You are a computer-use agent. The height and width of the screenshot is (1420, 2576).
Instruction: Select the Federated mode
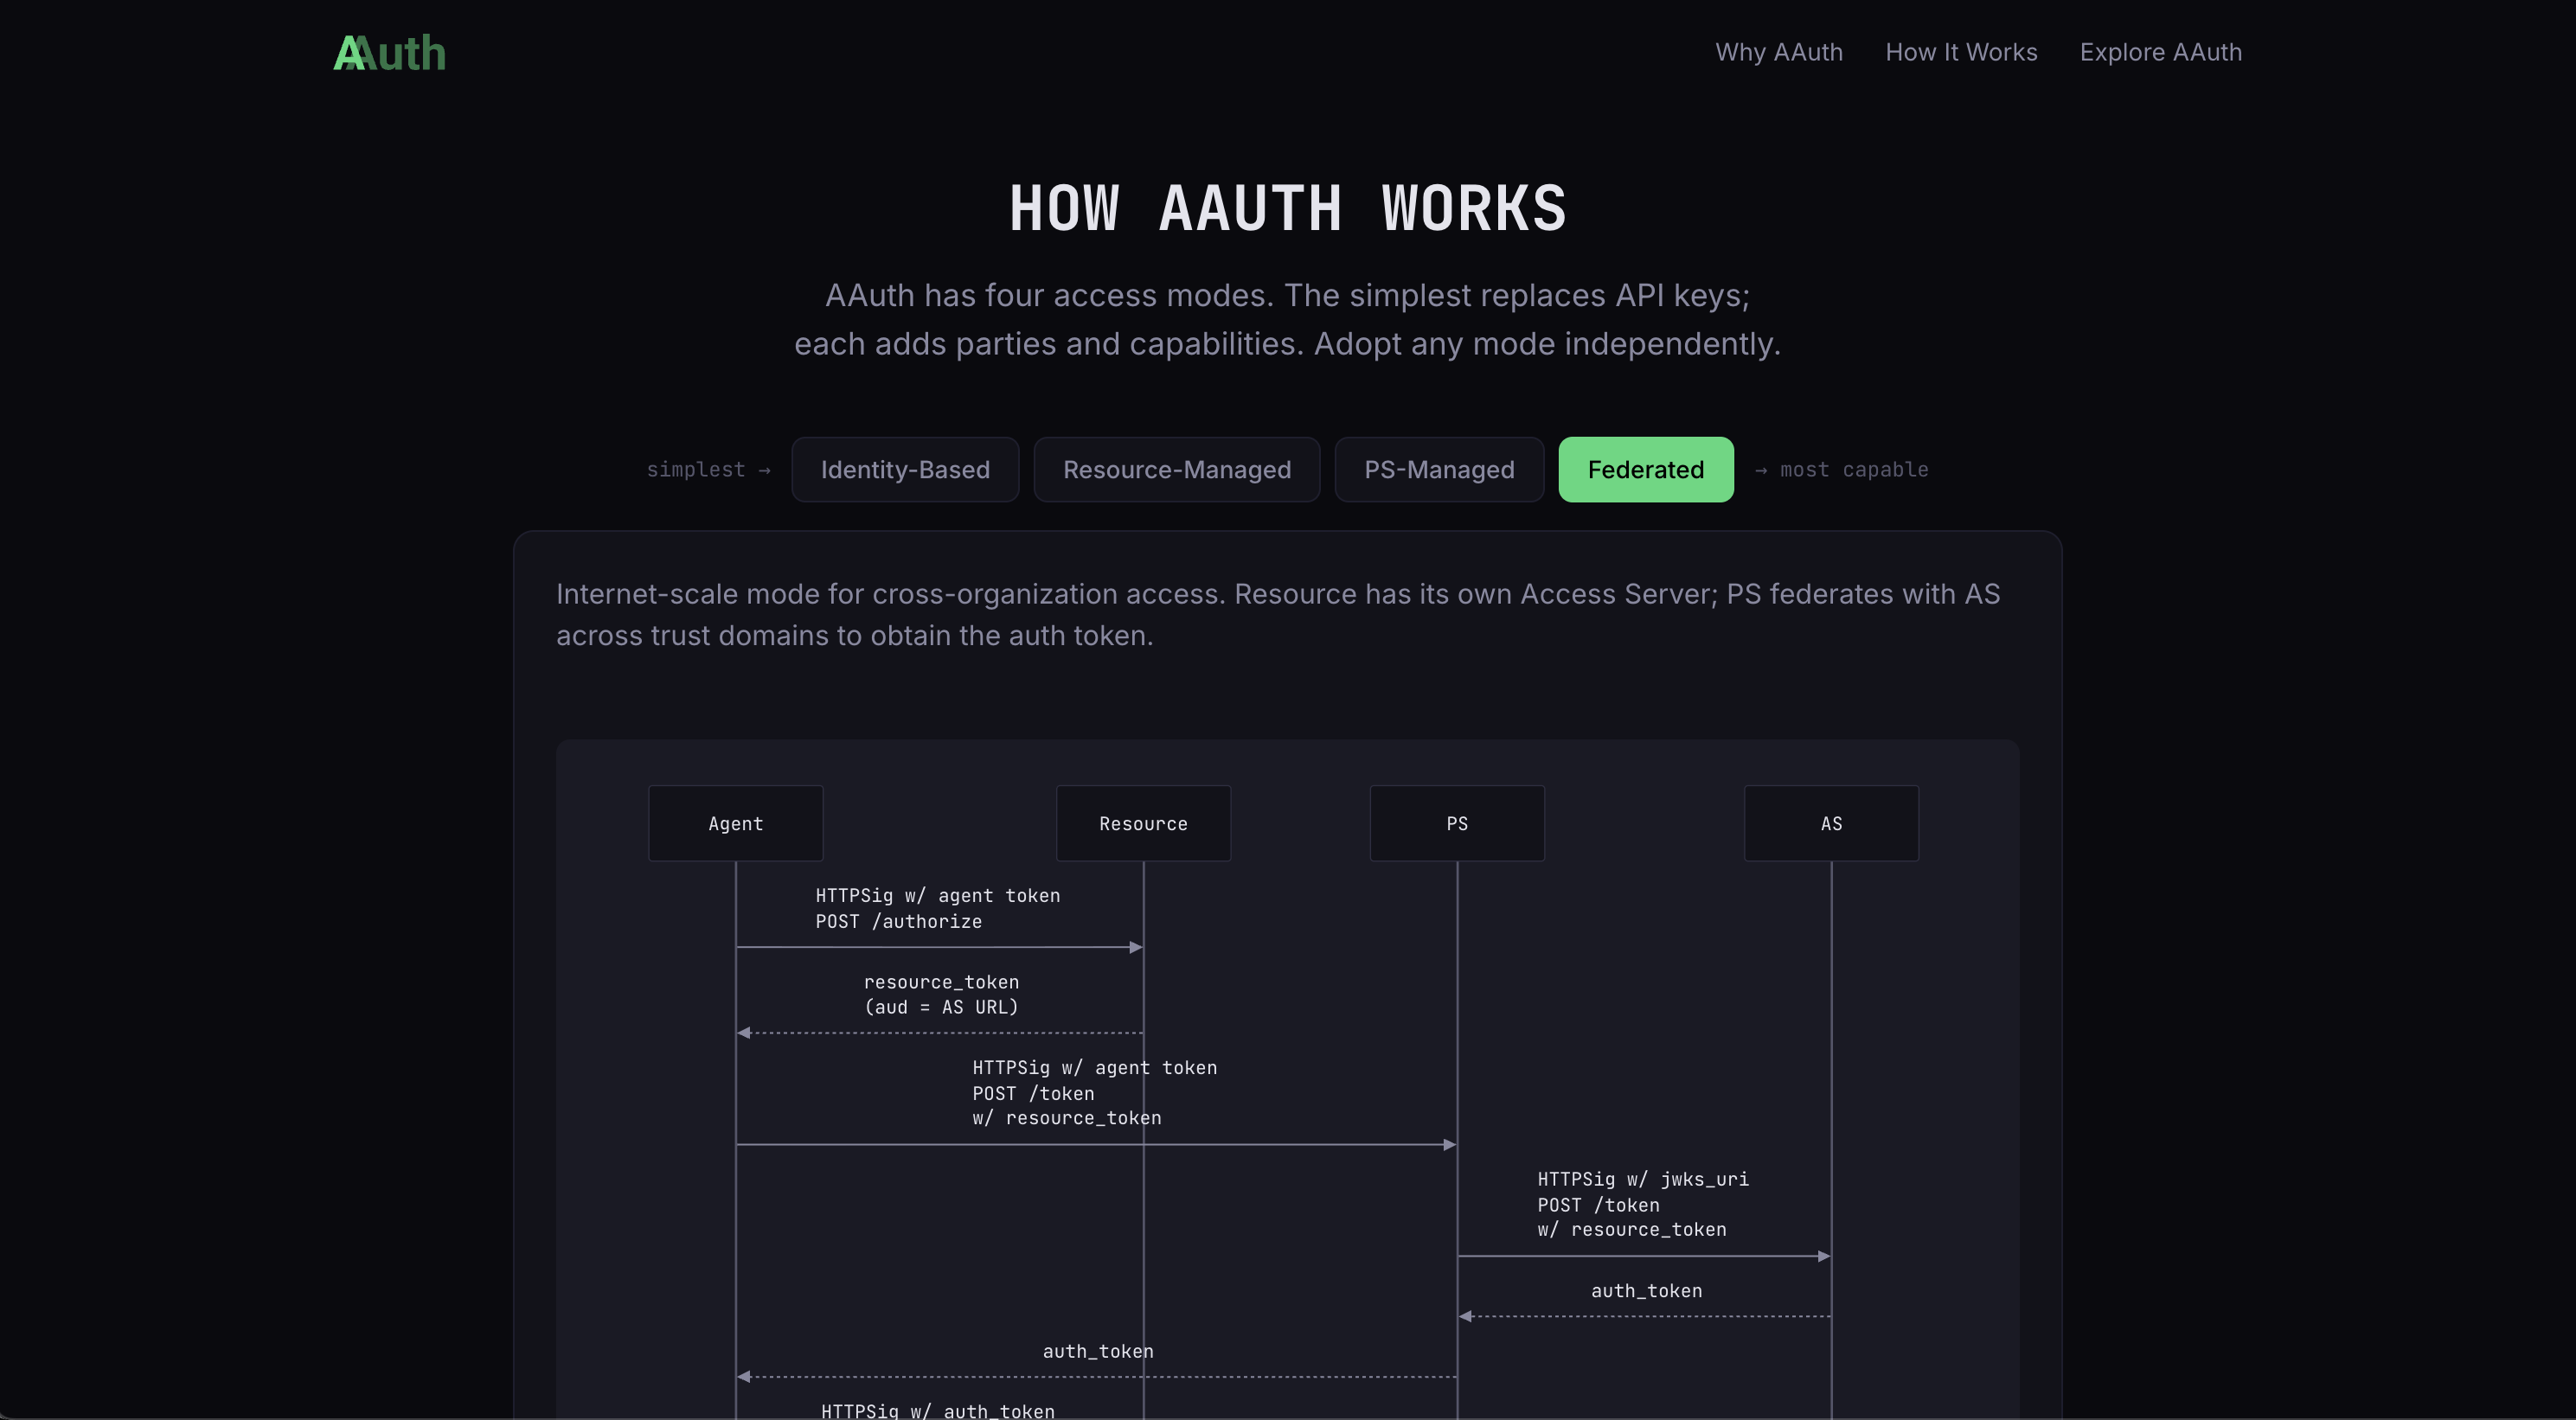tap(1645, 469)
